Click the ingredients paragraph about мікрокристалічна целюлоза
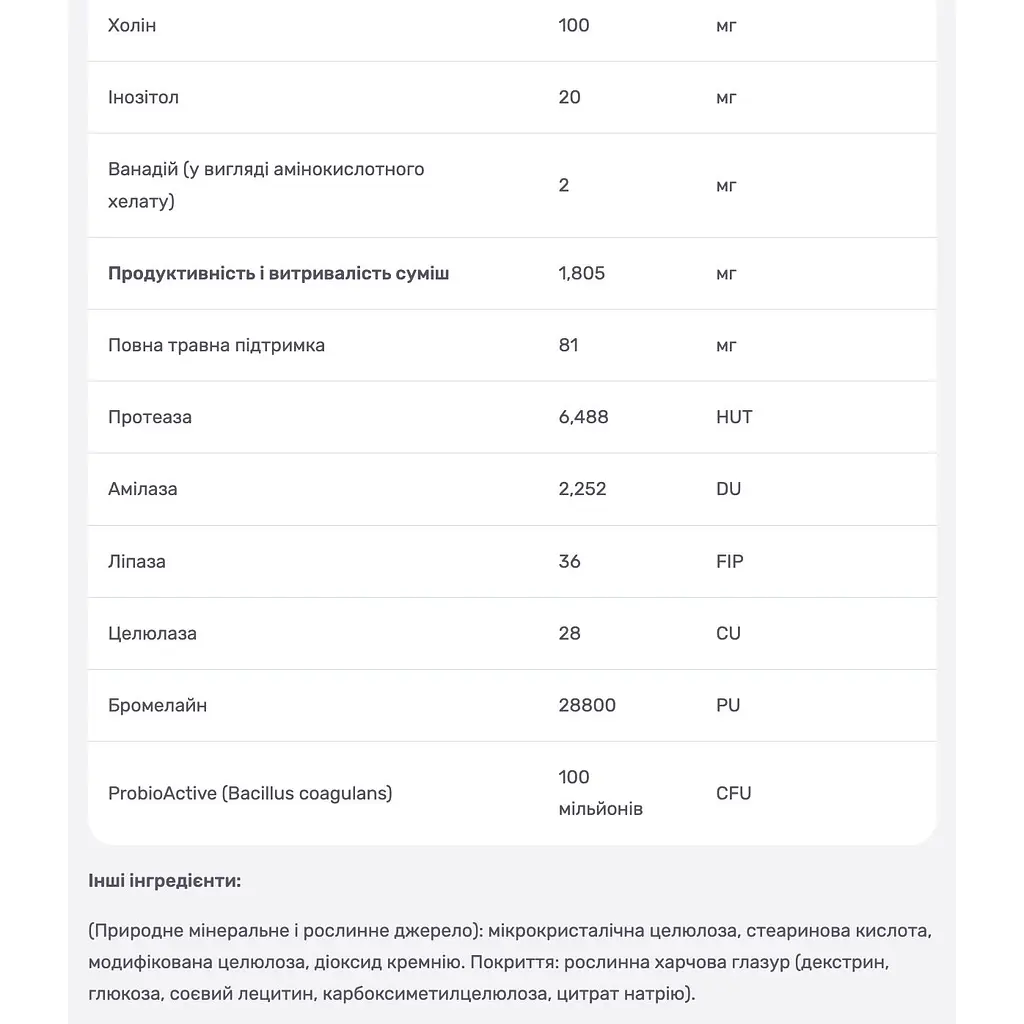1024x1024 pixels. tap(510, 962)
